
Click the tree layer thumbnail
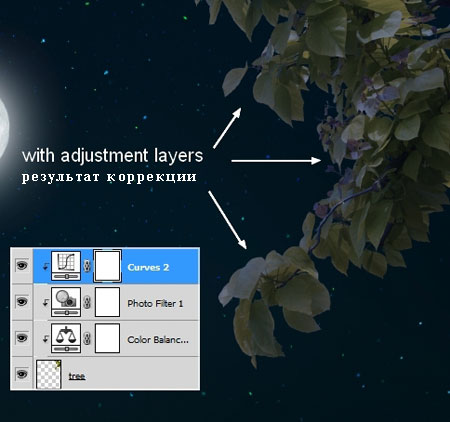[49, 374]
